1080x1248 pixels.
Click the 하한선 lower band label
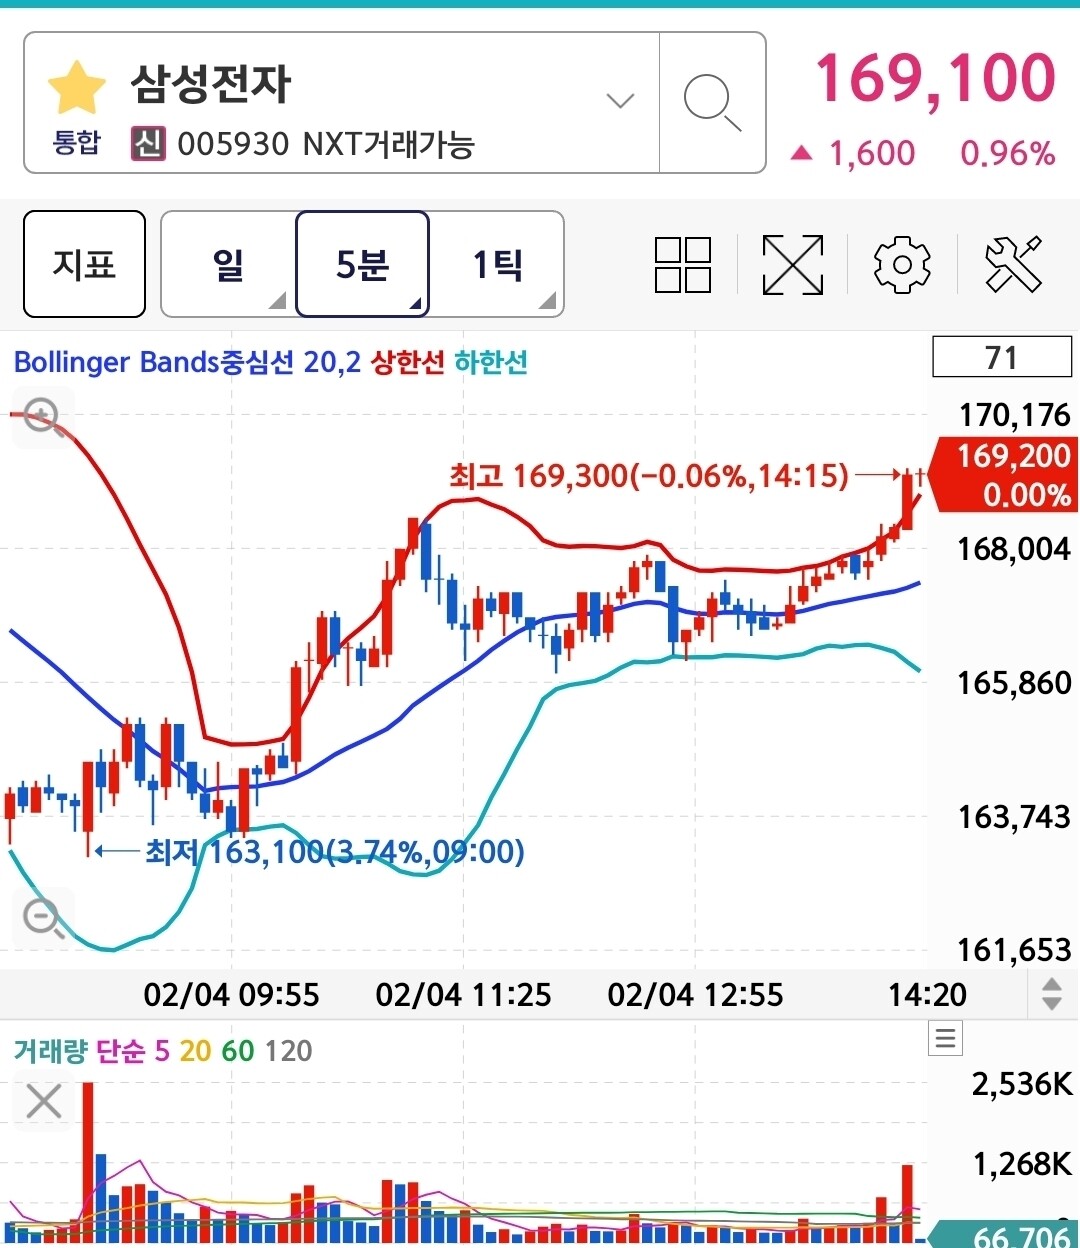tap(491, 362)
